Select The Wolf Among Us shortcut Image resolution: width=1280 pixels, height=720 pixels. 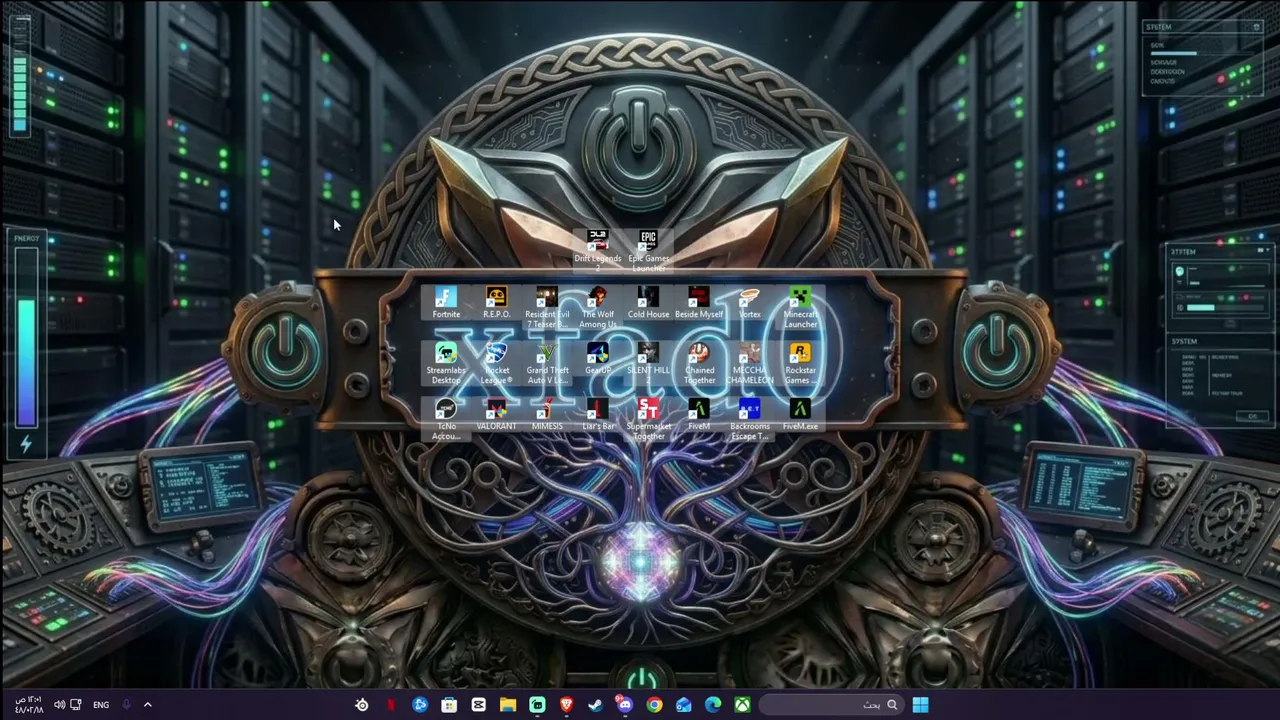pos(598,308)
